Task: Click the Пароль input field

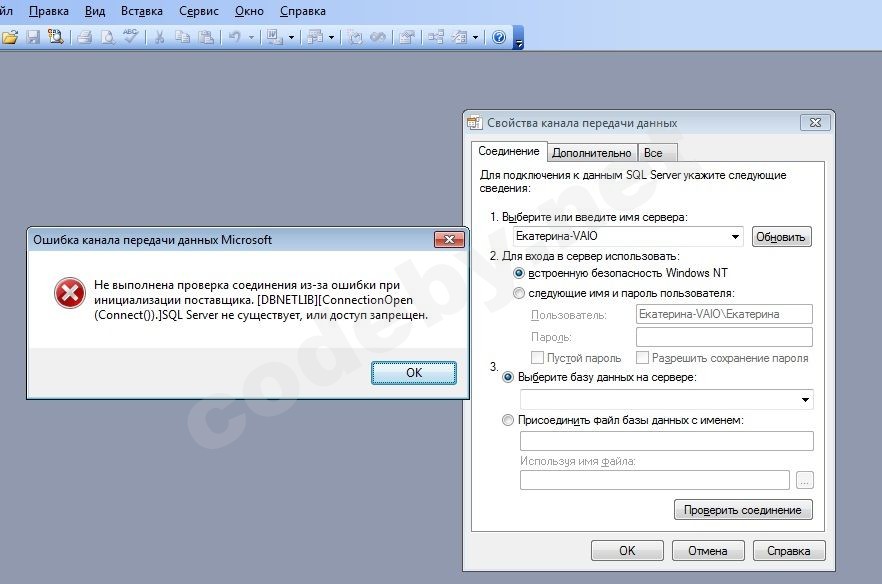Action: coord(724,337)
